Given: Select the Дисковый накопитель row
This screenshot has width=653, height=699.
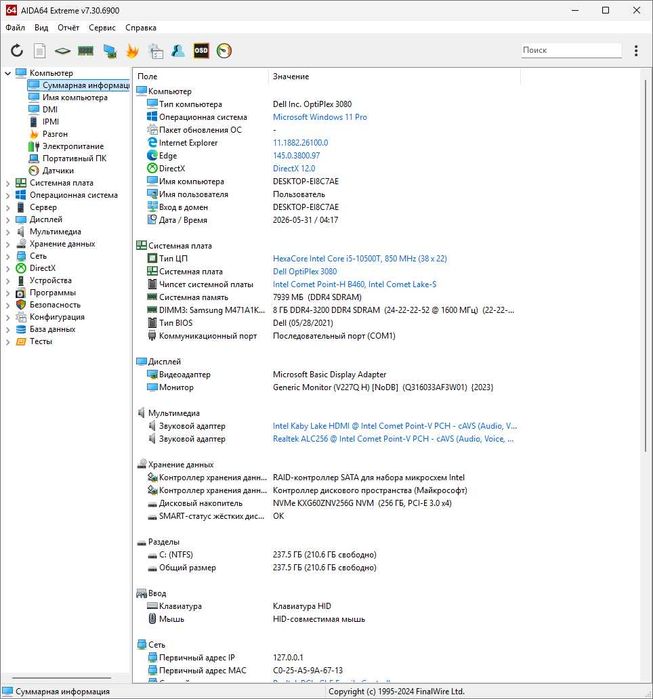Looking at the screenshot, I should 327,503.
